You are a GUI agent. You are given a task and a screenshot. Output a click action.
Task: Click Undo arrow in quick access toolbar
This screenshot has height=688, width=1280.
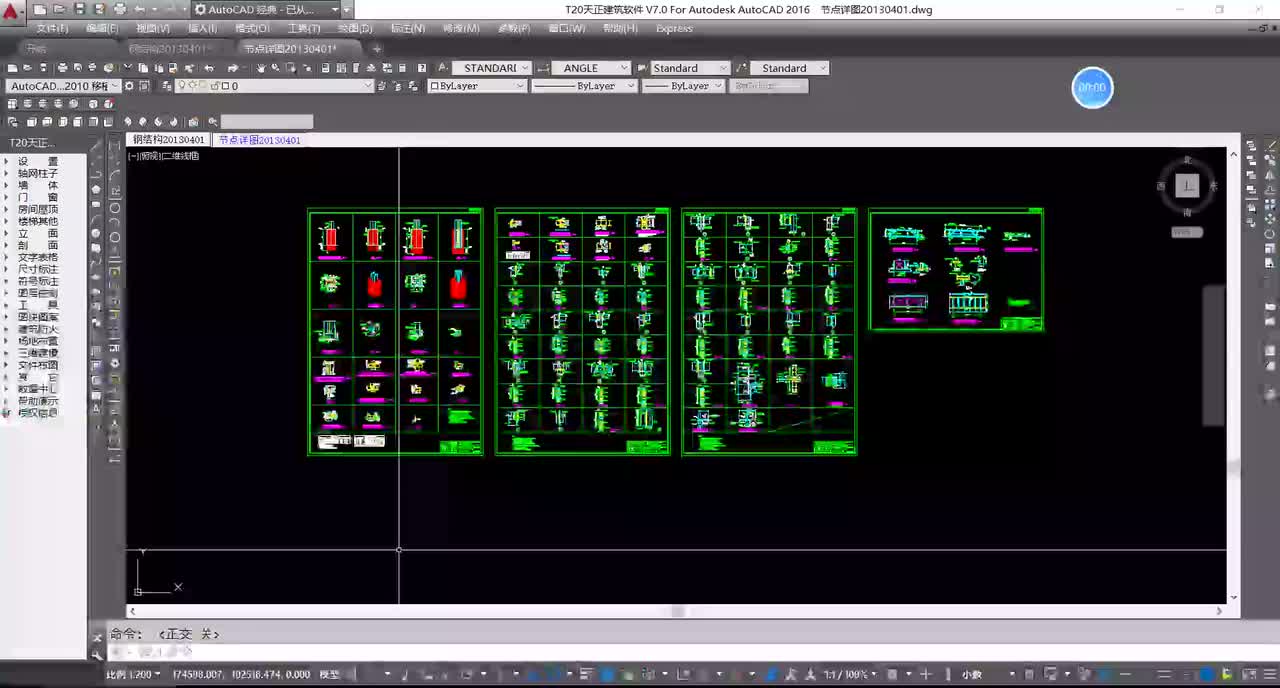pyautogui.click(x=140, y=9)
